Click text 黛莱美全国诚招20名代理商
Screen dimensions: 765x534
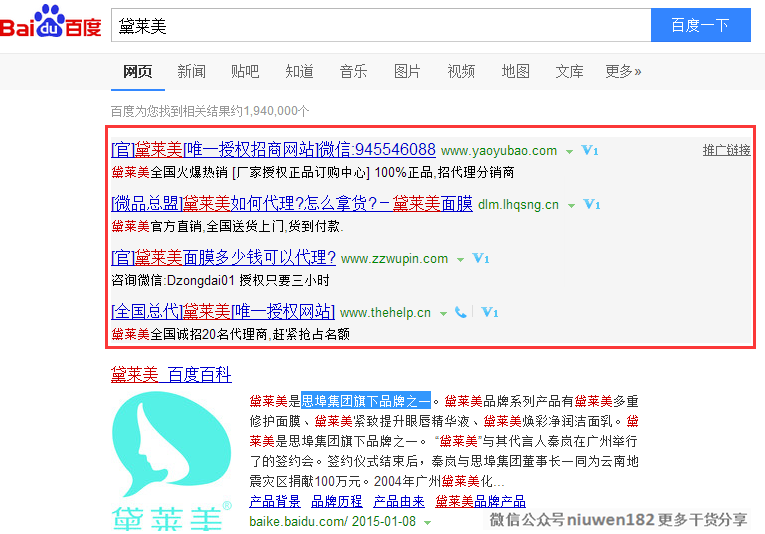click(x=189, y=334)
